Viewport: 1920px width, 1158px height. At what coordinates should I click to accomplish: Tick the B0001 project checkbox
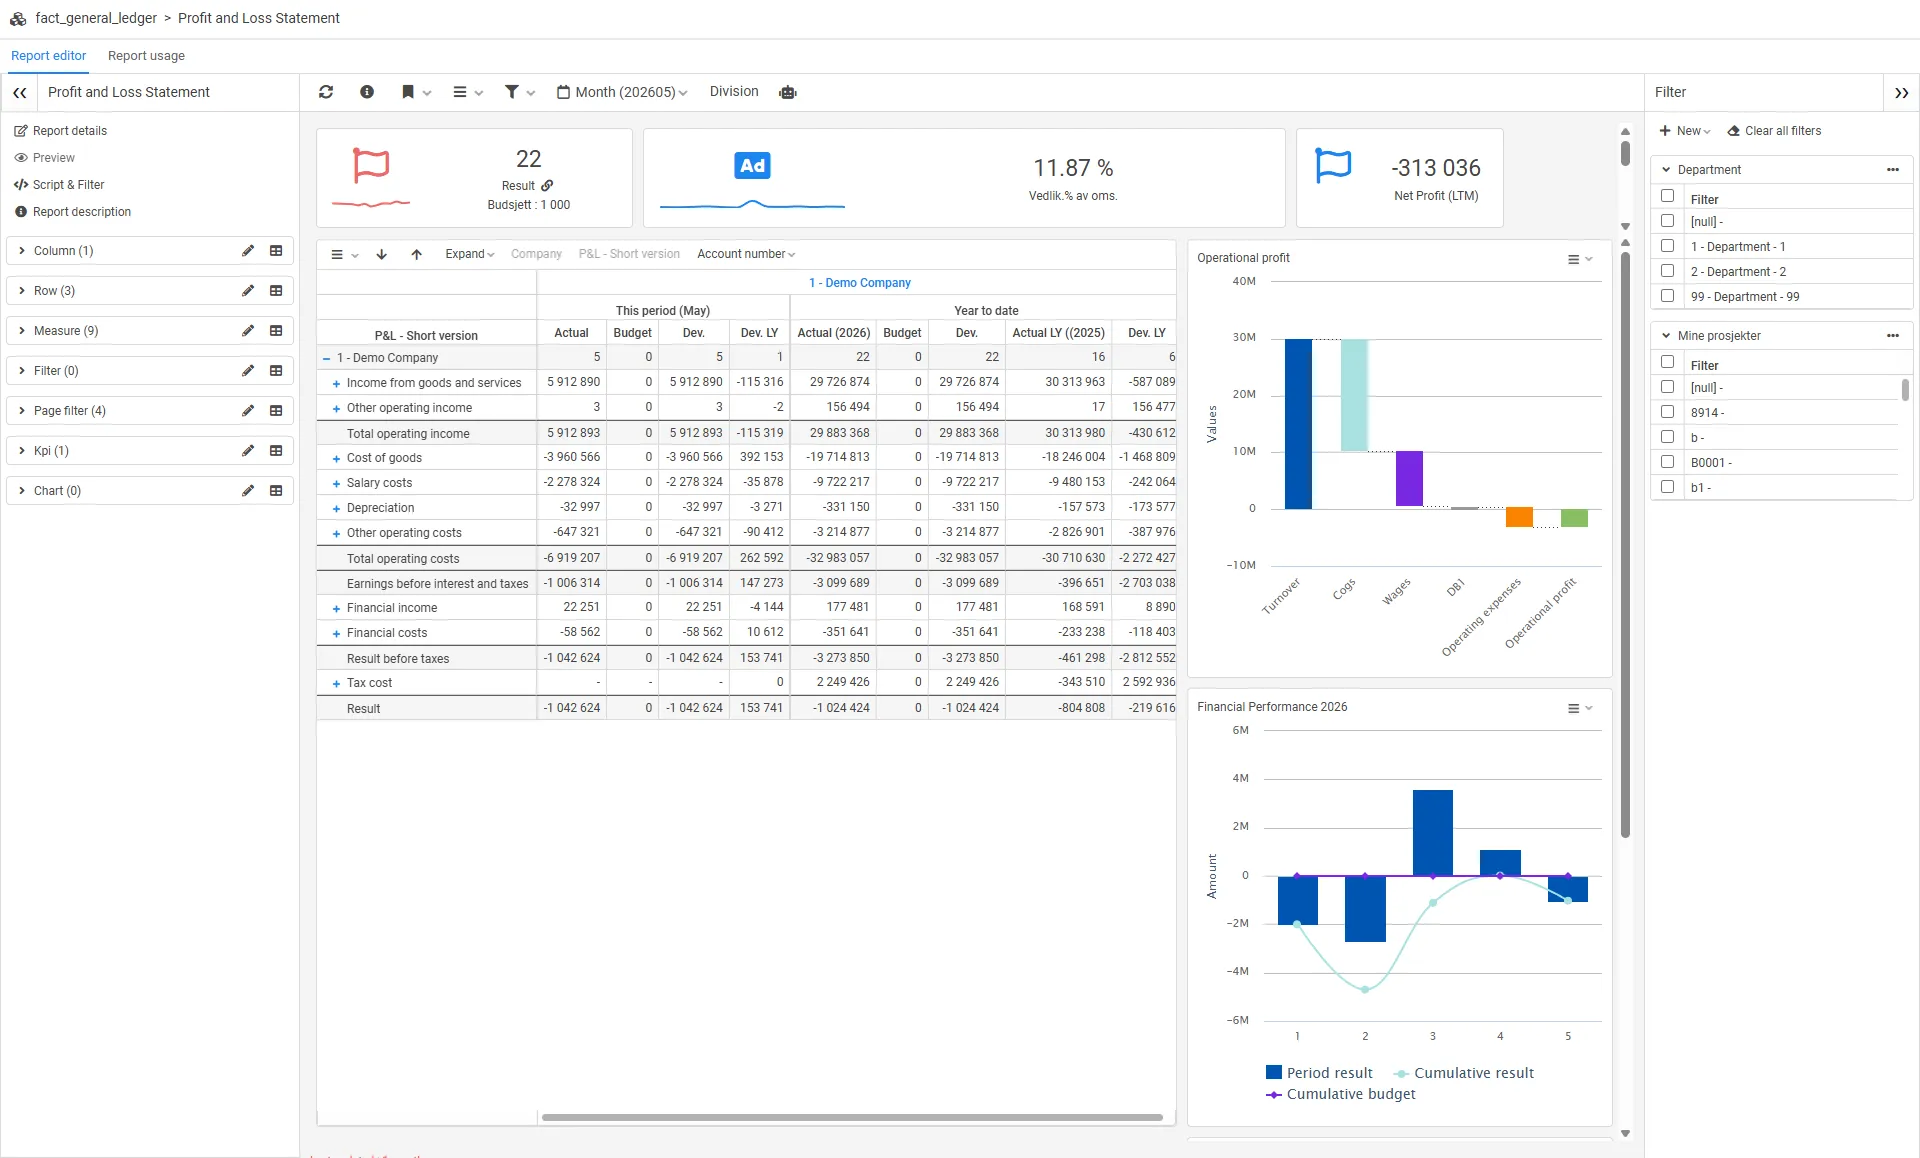(1667, 462)
